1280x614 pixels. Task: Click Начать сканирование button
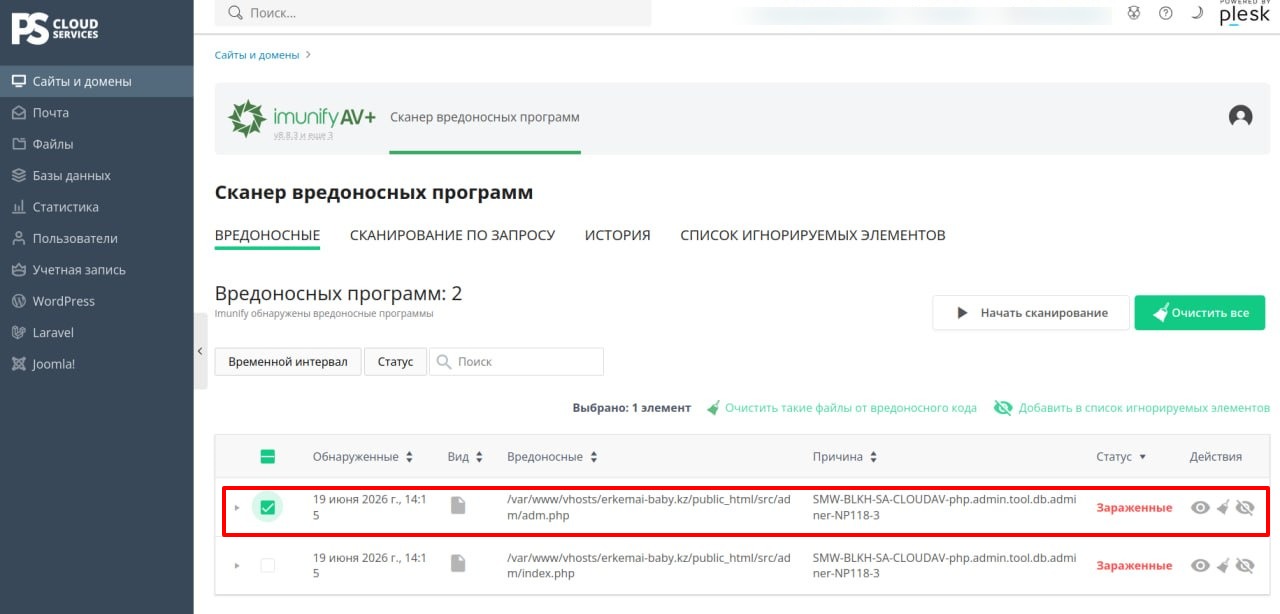click(x=1031, y=313)
